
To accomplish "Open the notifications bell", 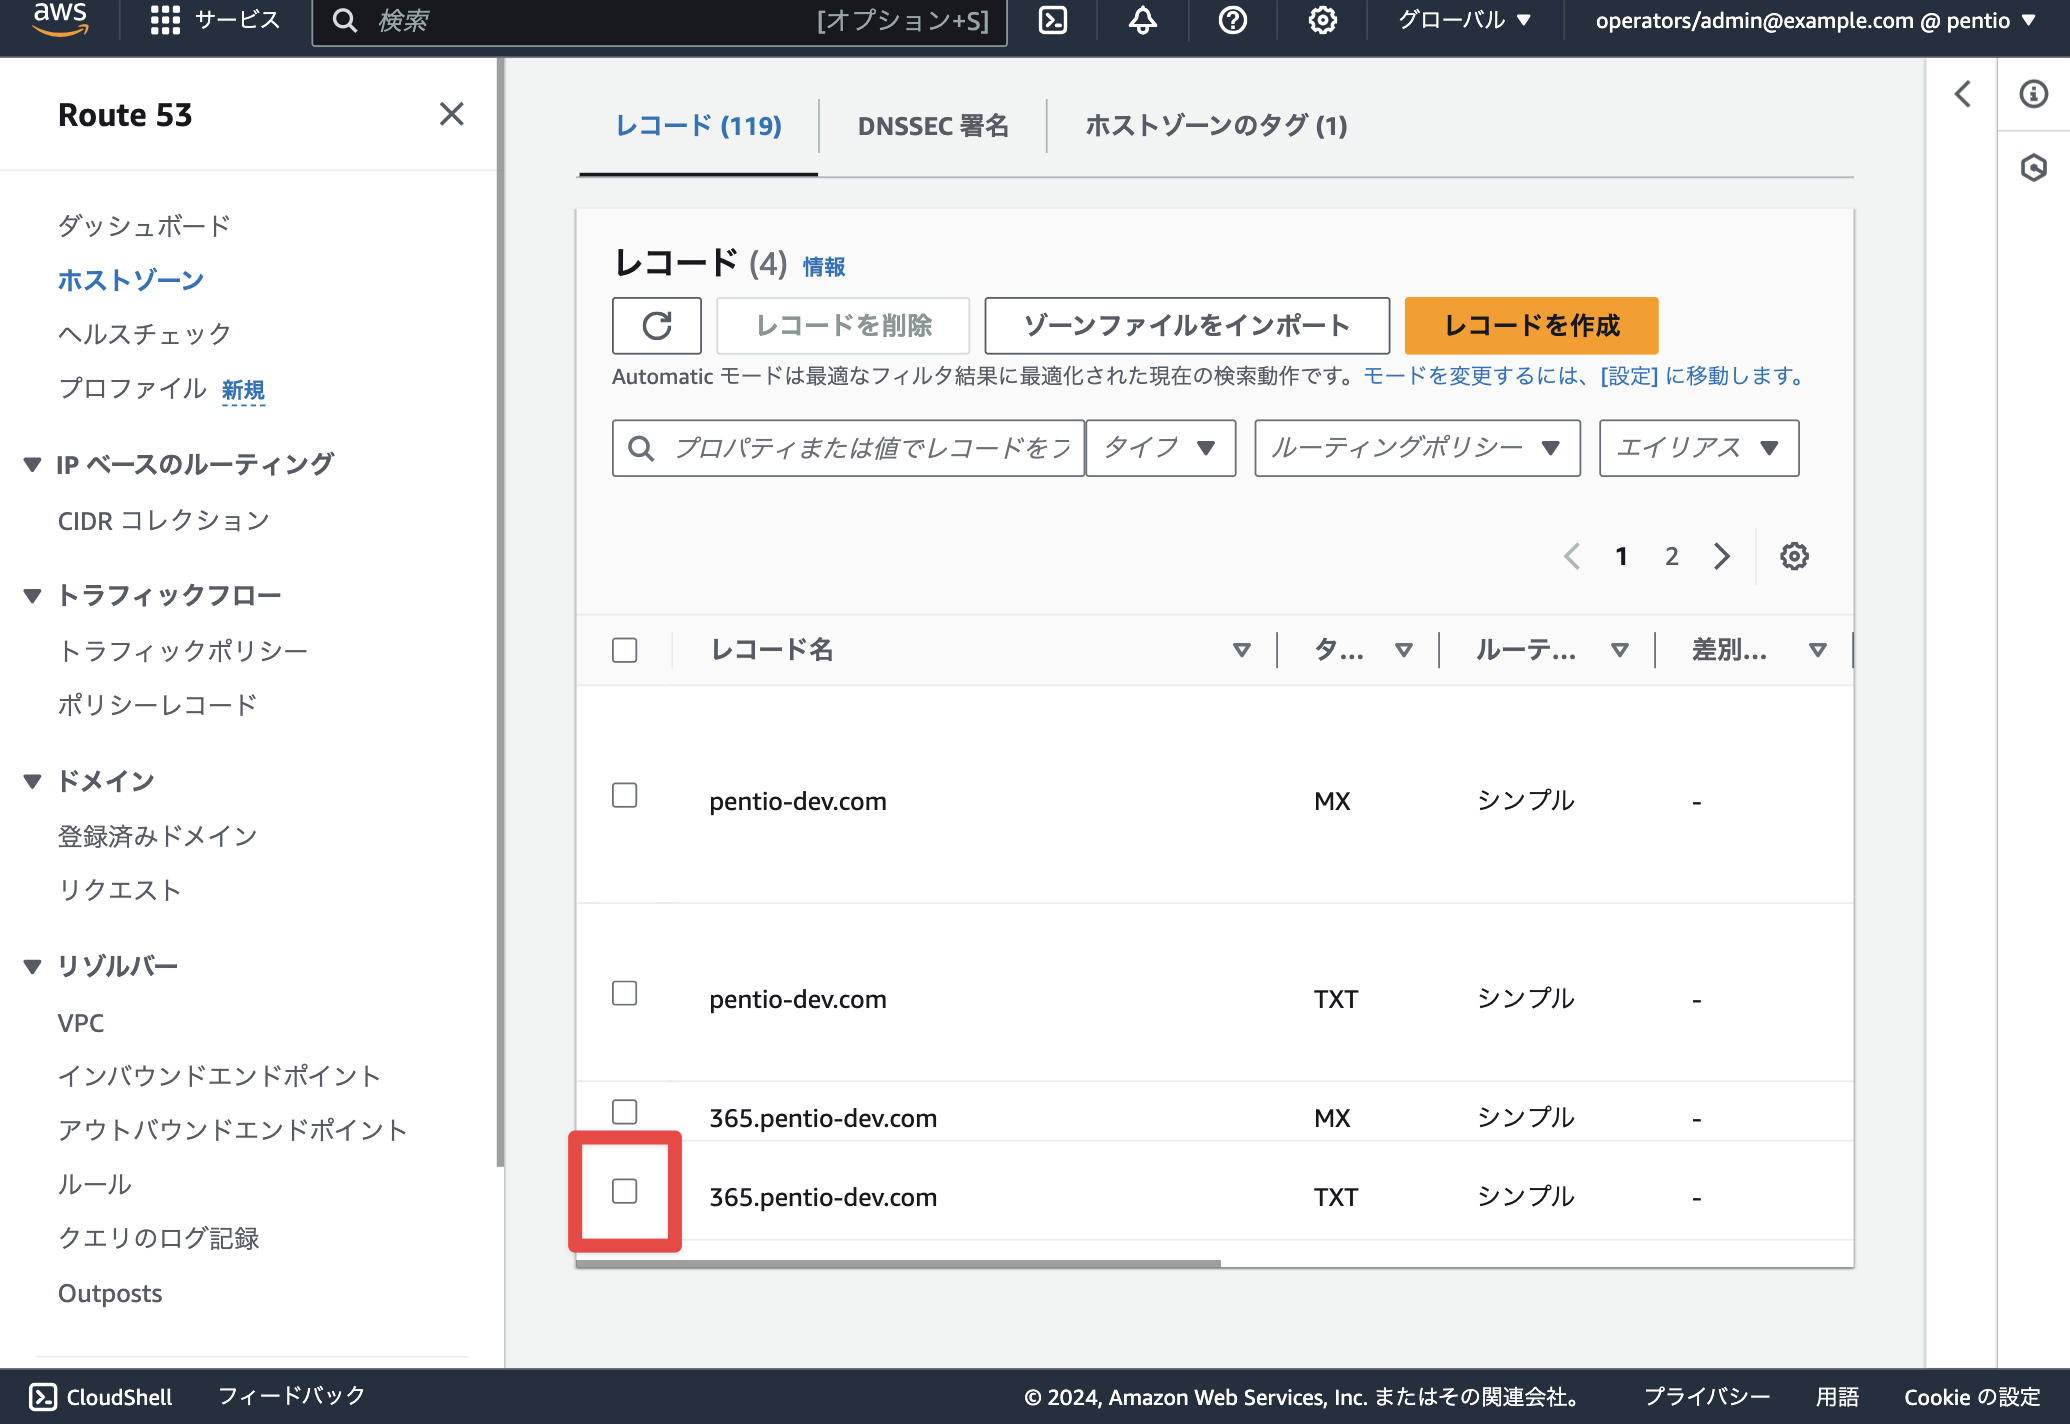I will point(1143,20).
